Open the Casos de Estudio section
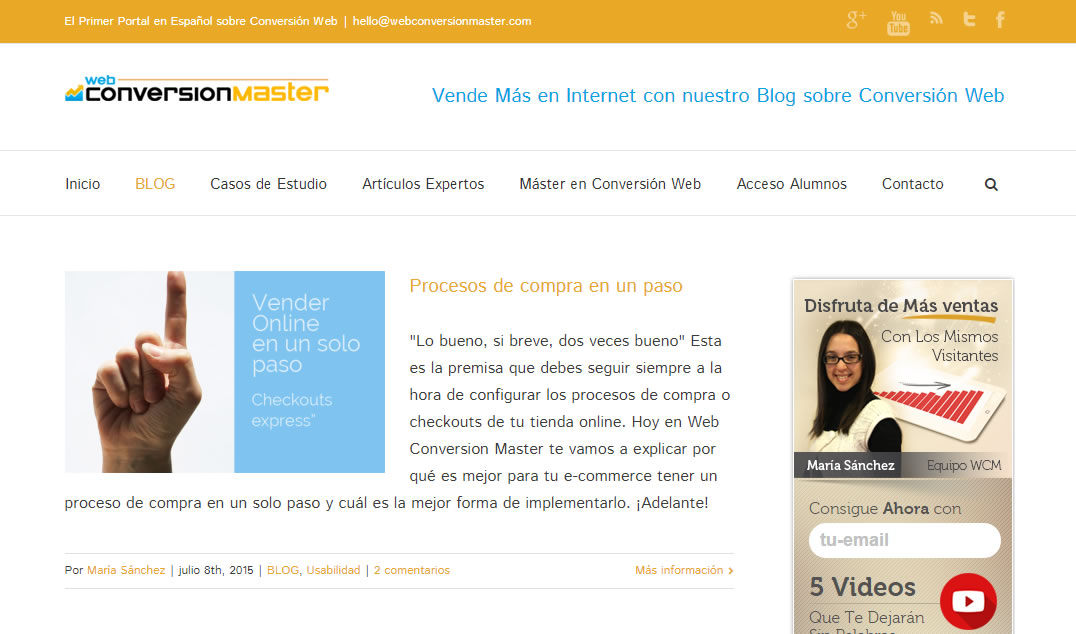This screenshot has width=1076, height=634. tap(268, 183)
